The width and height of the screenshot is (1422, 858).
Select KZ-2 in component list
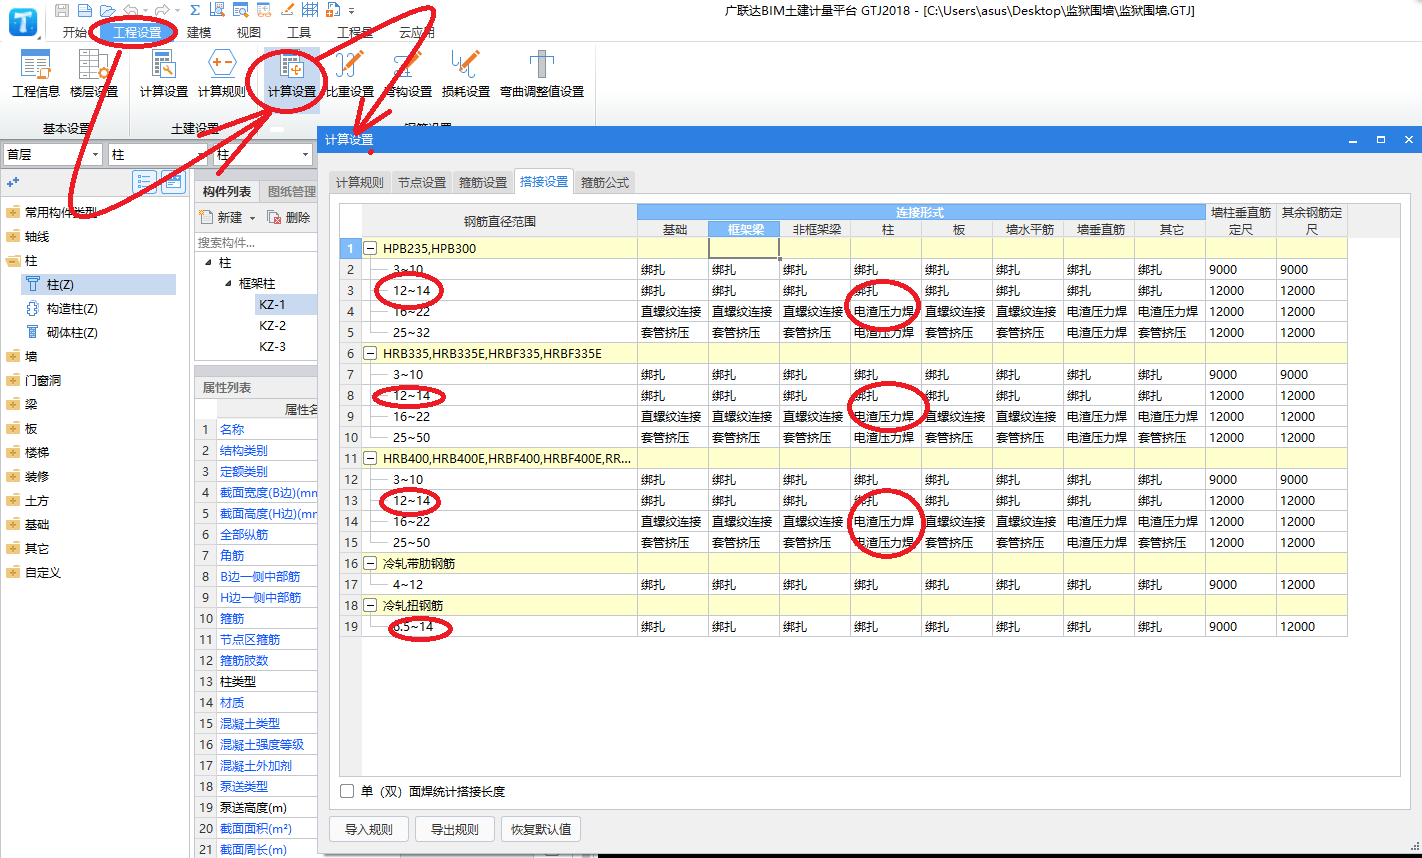(x=272, y=325)
